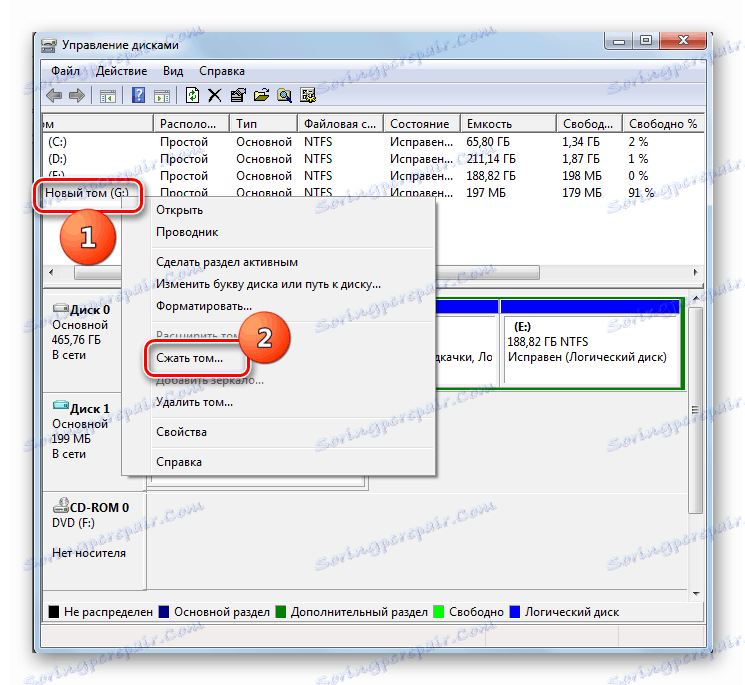Viewport: 745px width, 685px height.
Task: Click Disk Management title bar icon
Action: tap(49, 45)
